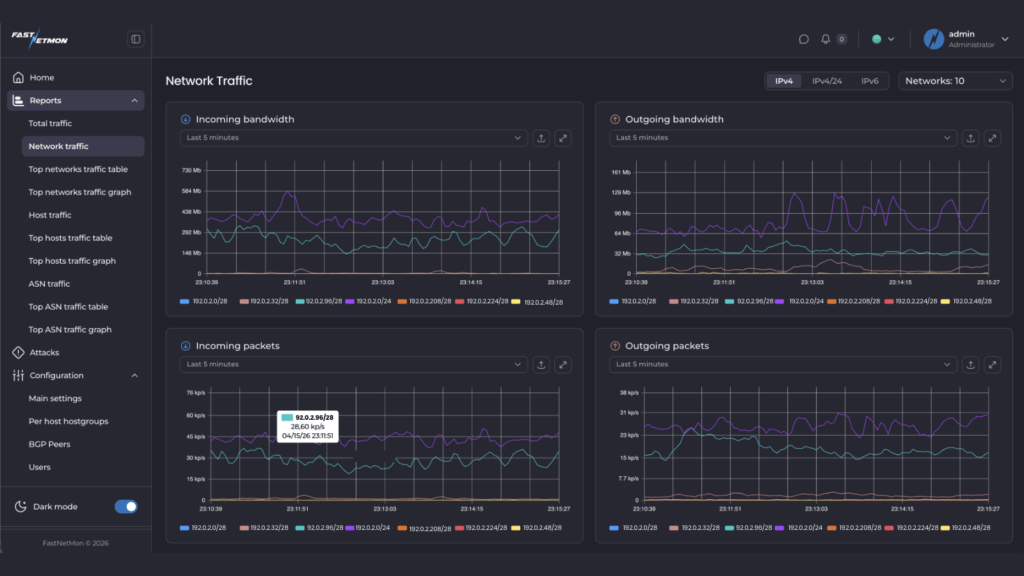This screenshot has width=1024, height=576.
Task: Collapse the sidebar using the panel icon
Action: pos(136,39)
